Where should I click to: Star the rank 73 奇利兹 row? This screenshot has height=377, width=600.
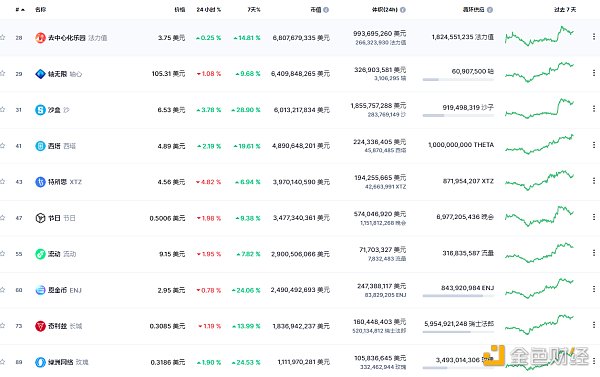click(3, 326)
